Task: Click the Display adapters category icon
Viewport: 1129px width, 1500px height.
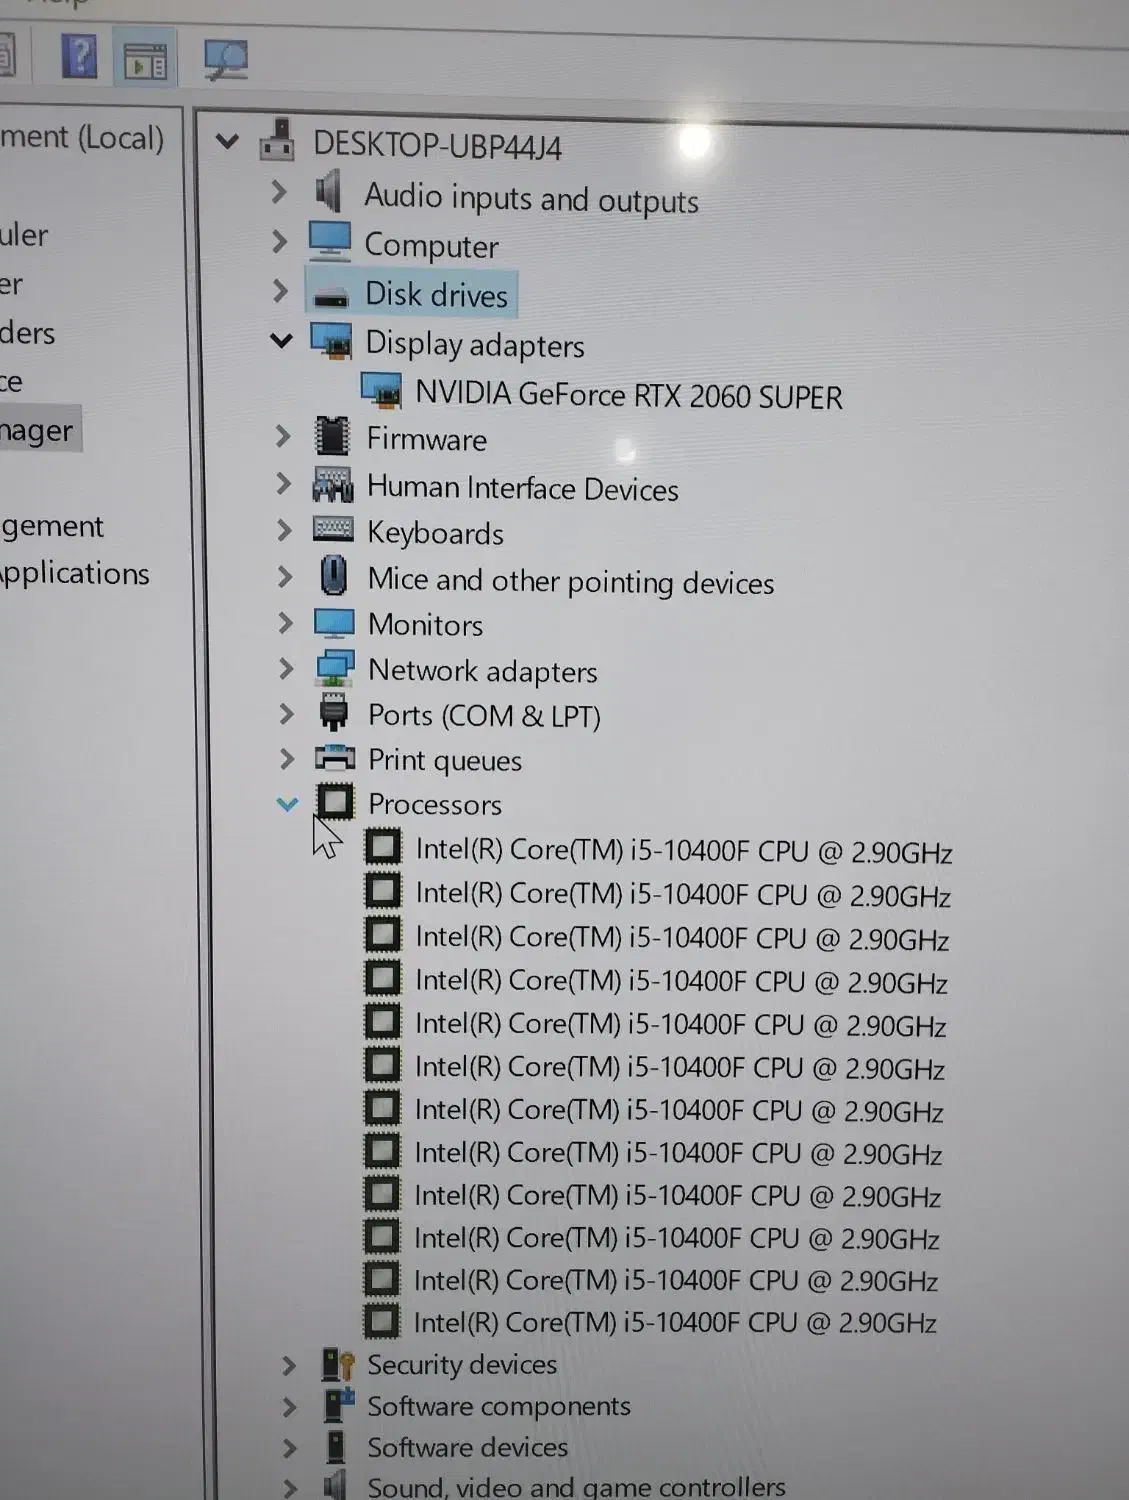Action: pos(331,341)
